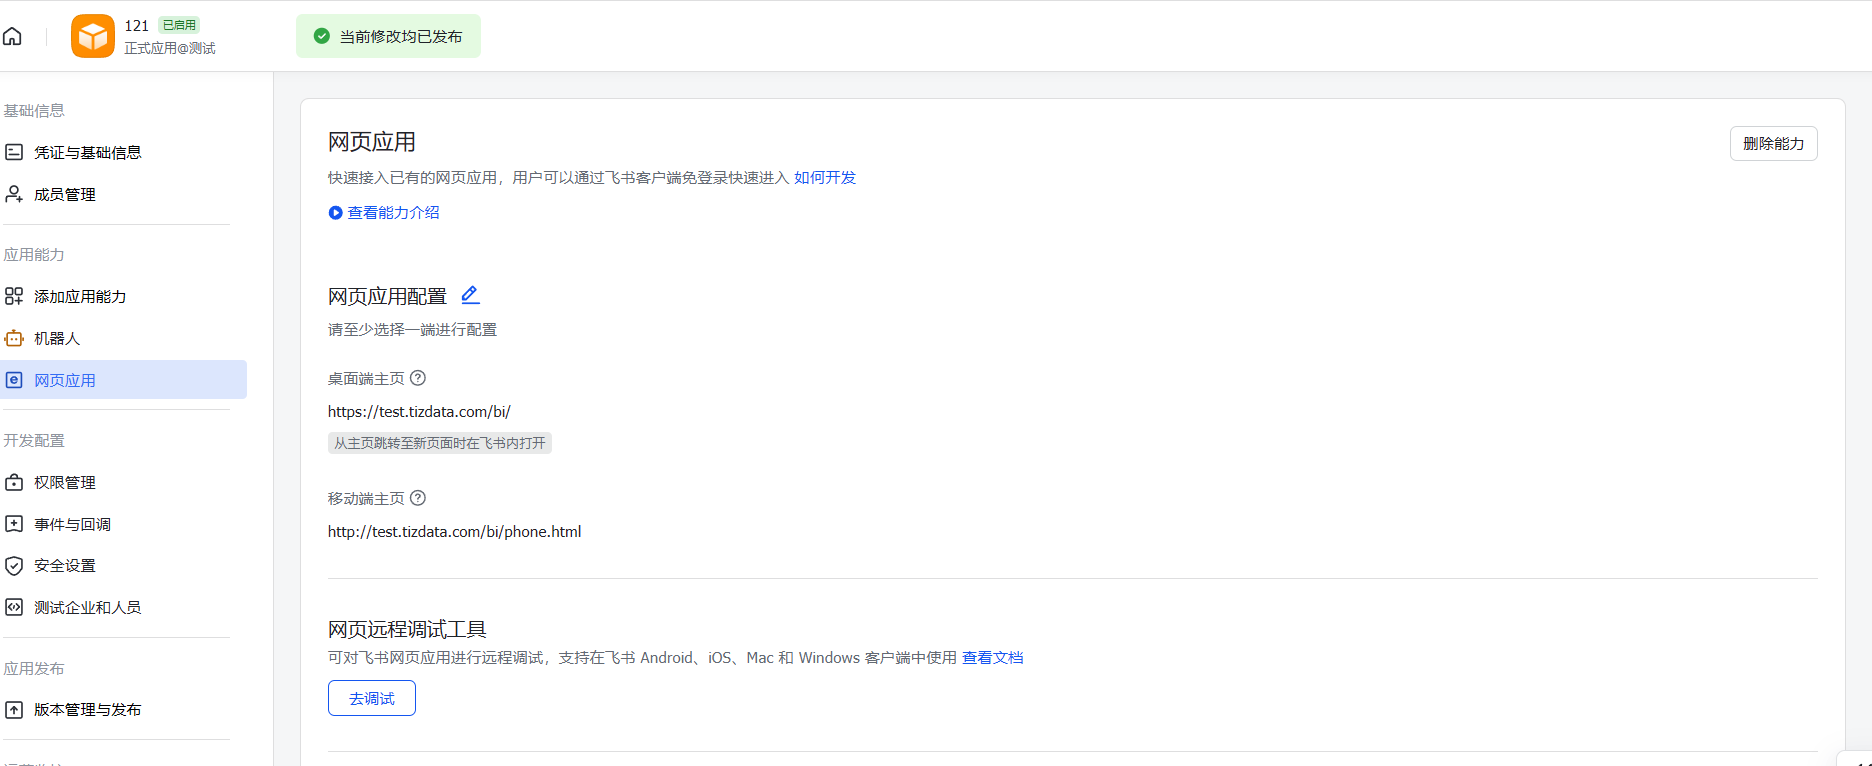
Task: Open 事件与回调 settings
Action: 72,524
